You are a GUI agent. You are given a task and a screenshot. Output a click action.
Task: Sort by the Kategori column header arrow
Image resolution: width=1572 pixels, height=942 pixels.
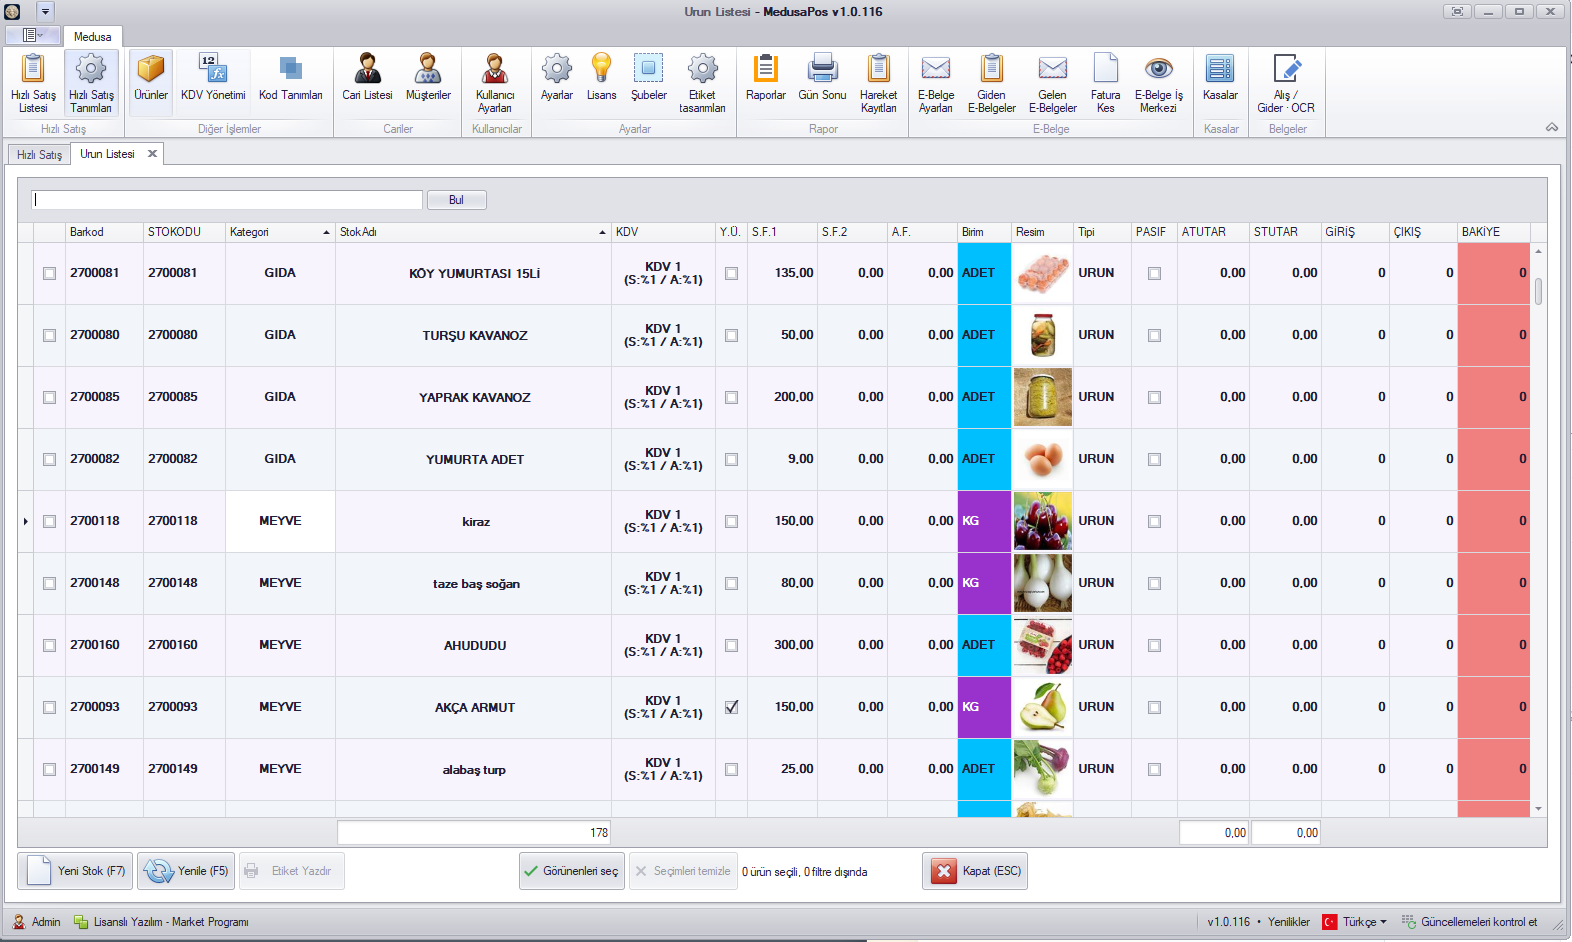[326, 232]
